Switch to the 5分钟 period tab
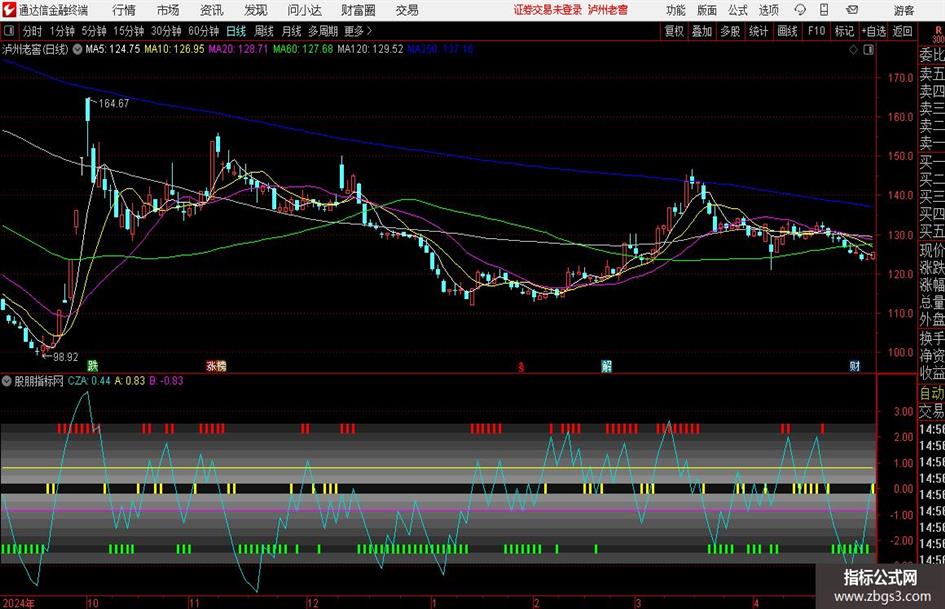The width and height of the screenshot is (945, 609). click(x=93, y=31)
